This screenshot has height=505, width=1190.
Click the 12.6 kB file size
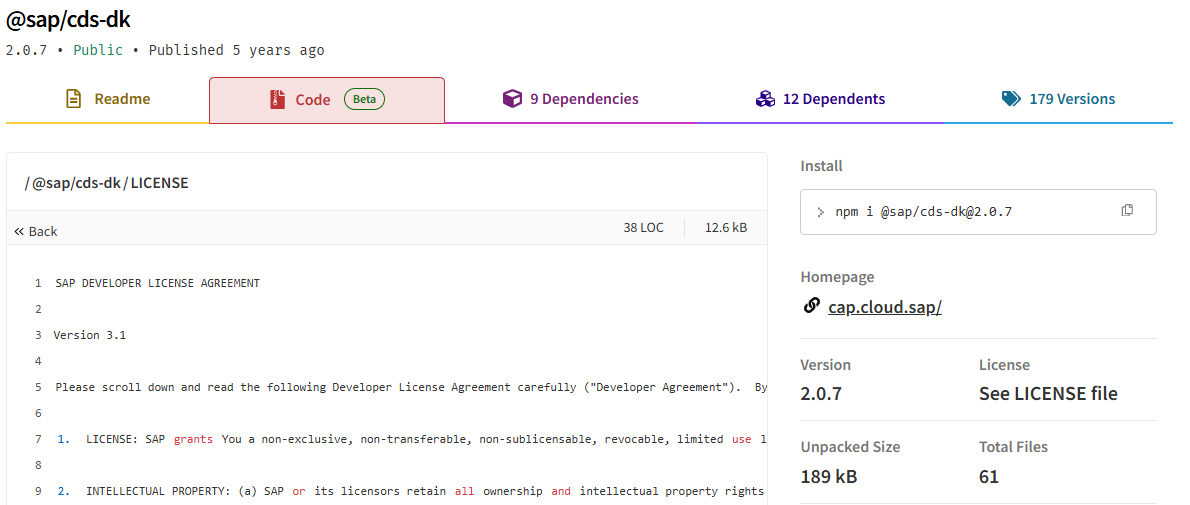point(726,228)
